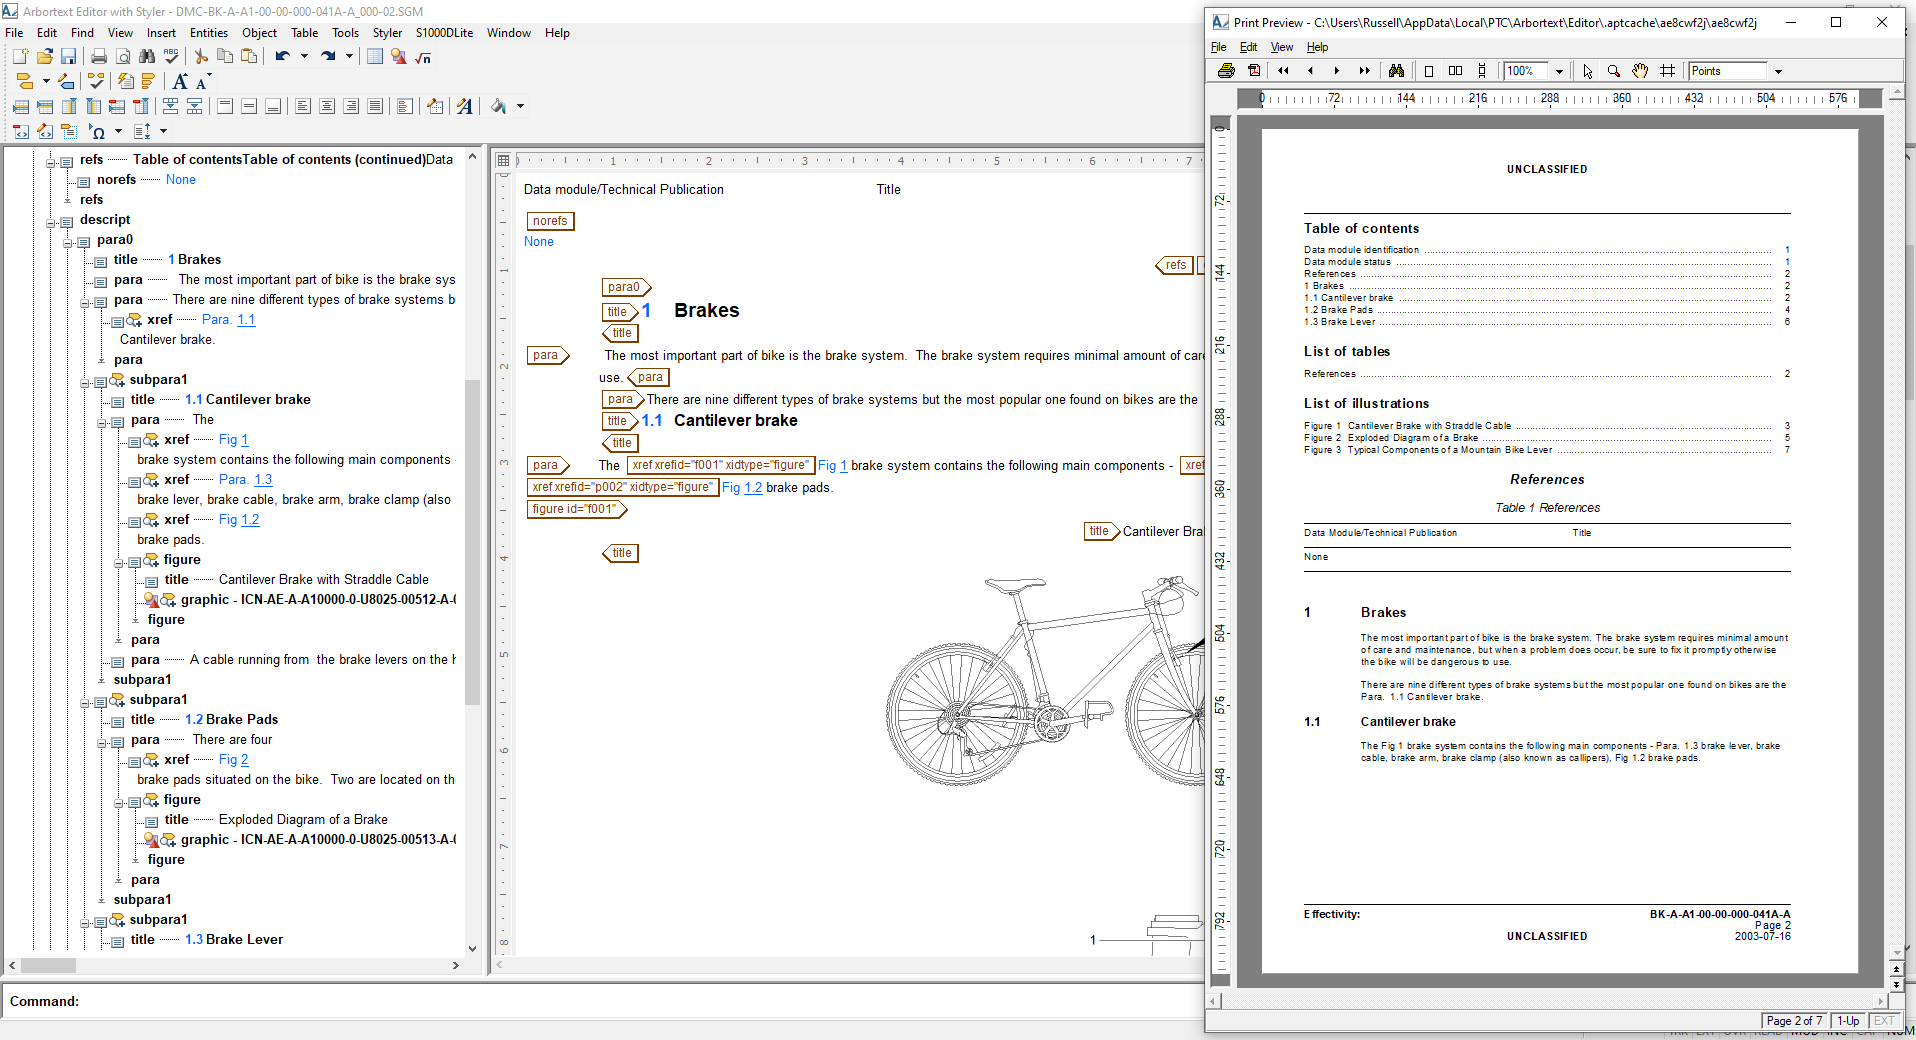
Task: Click the increase font size icon
Action: click(x=180, y=81)
